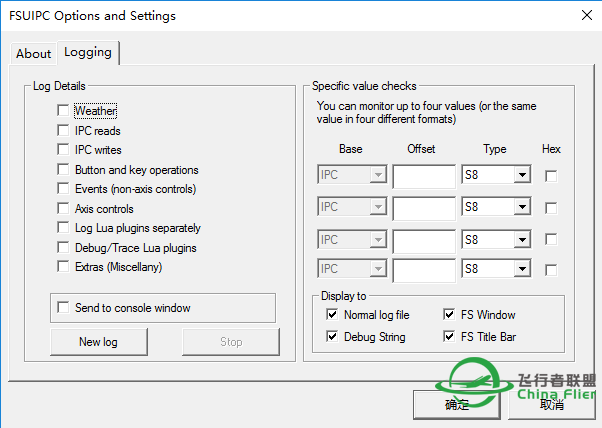602x428 pixels.
Task: Enable Axis controls logging
Action: coord(64,209)
